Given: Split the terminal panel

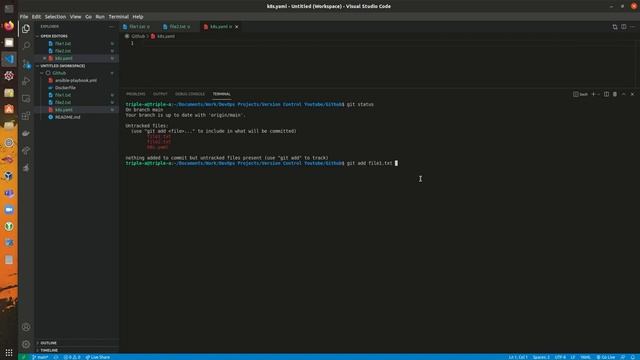Looking at the screenshot, I should coord(606,94).
